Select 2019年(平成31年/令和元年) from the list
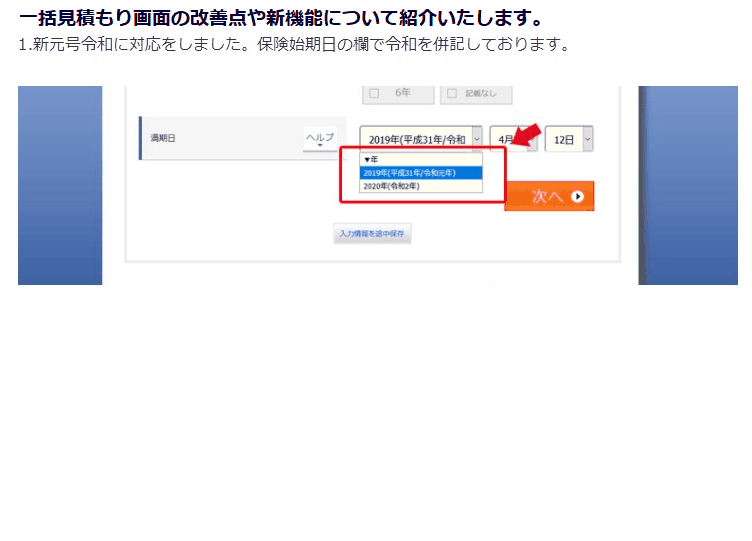The image size is (752, 541). [421, 173]
